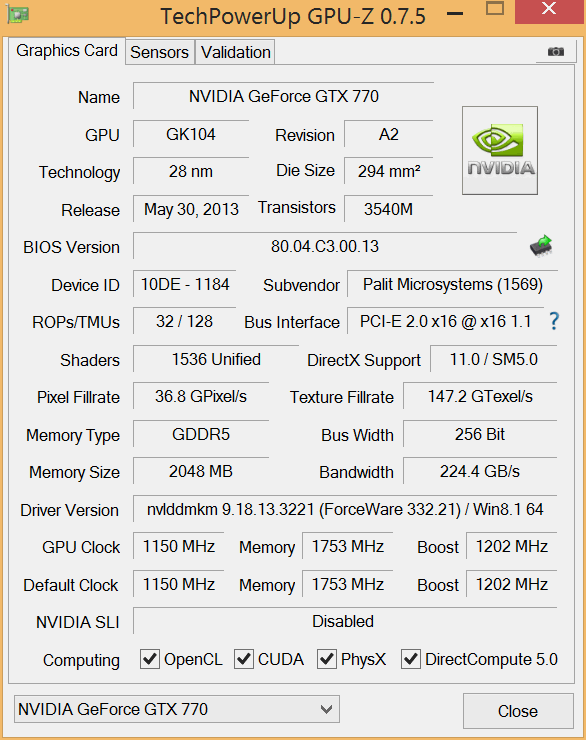586x740 pixels.
Task: Toggle the DirectCompute 5.0 checkbox
Action: (410, 659)
